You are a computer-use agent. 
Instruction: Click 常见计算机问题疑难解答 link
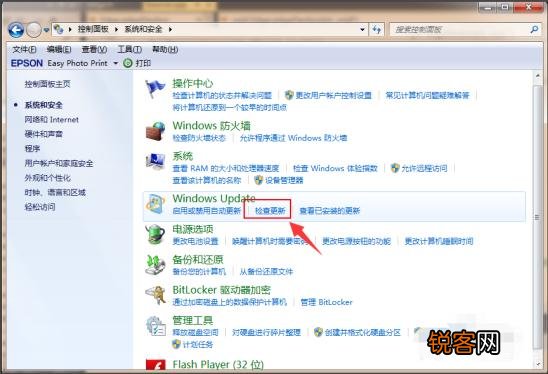pos(427,95)
